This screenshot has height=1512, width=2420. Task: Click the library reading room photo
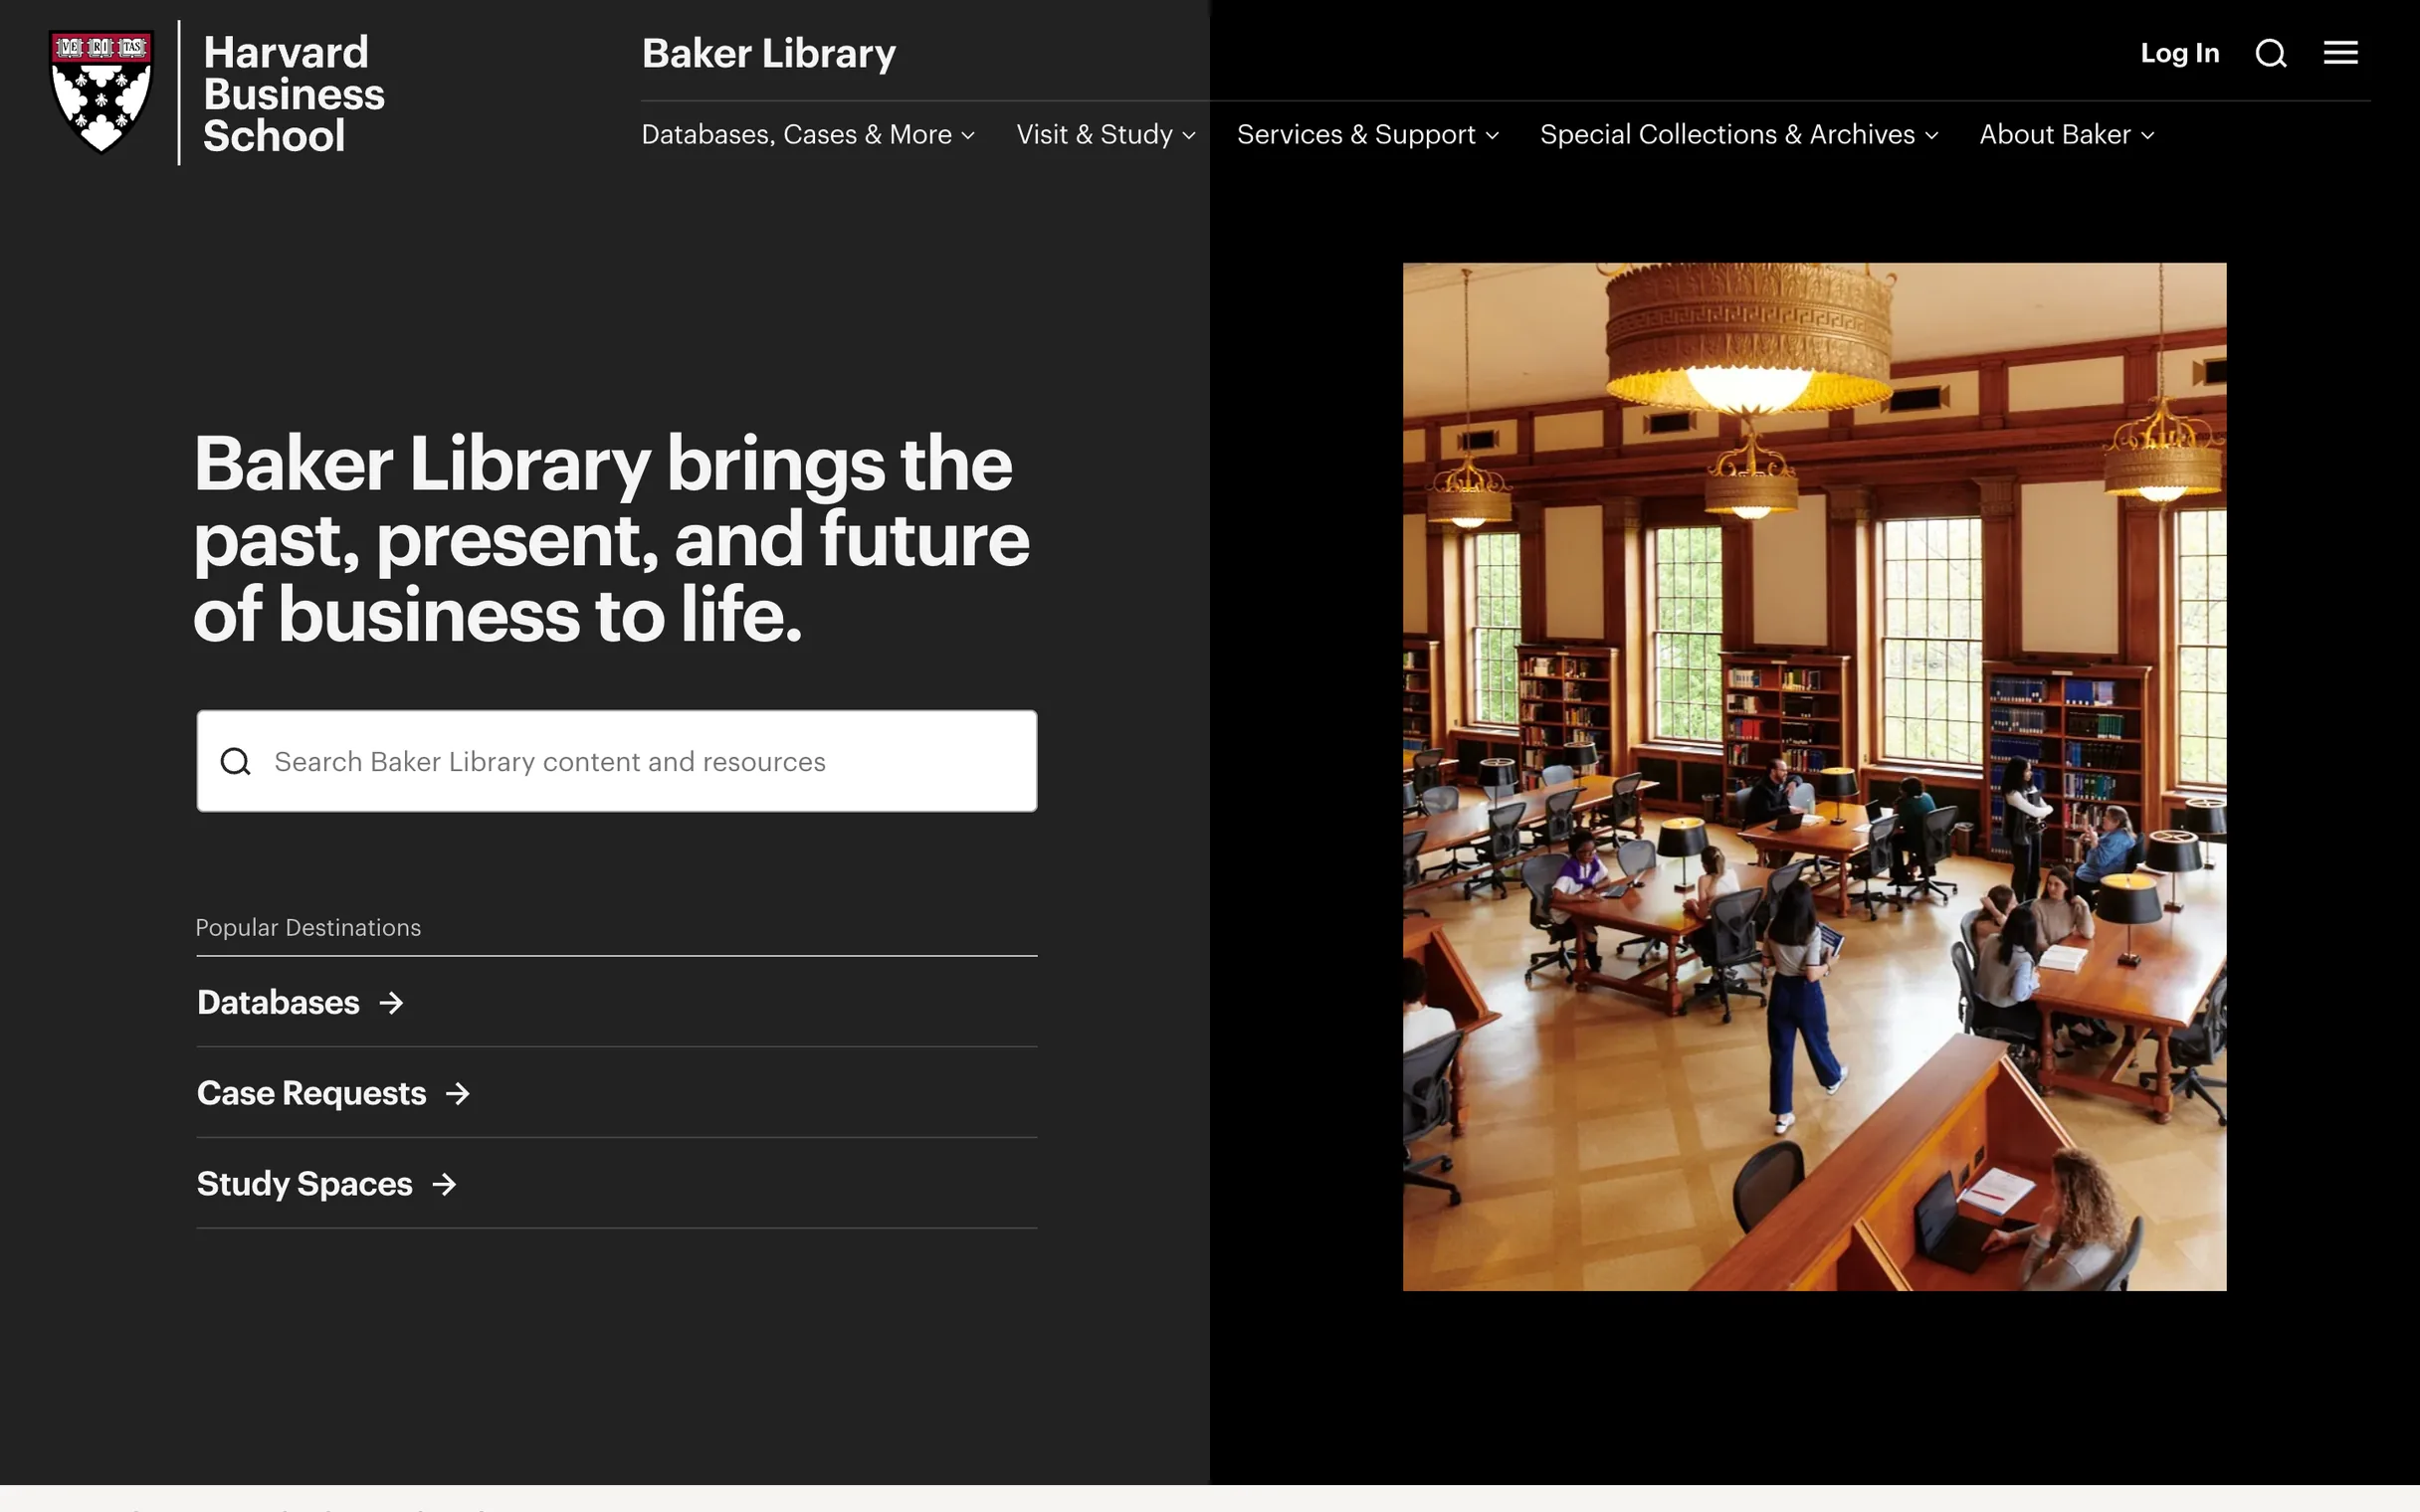pos(1814,777)
